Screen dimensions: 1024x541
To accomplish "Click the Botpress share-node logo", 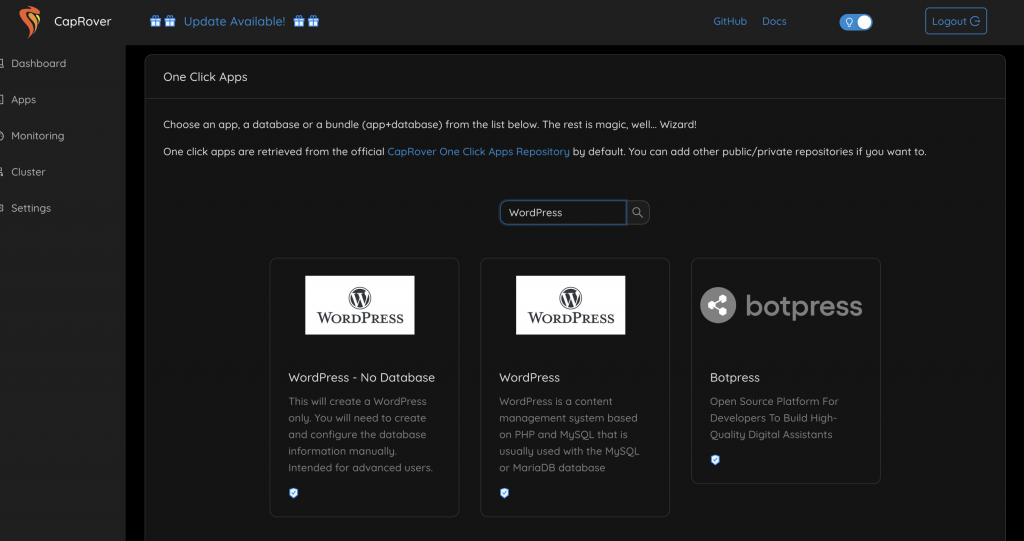I will pyautogui.click(x=718, y=305).
